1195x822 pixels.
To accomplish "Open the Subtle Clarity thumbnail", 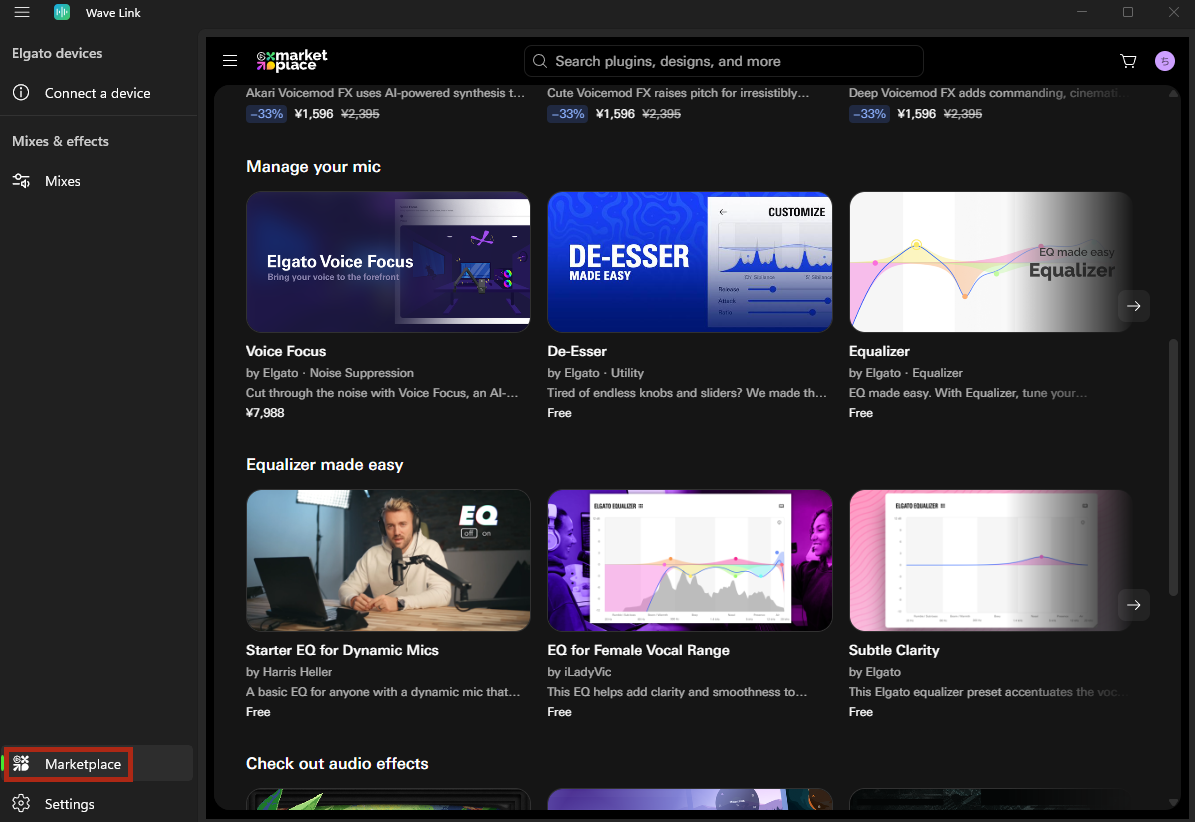I will (991, 560).
